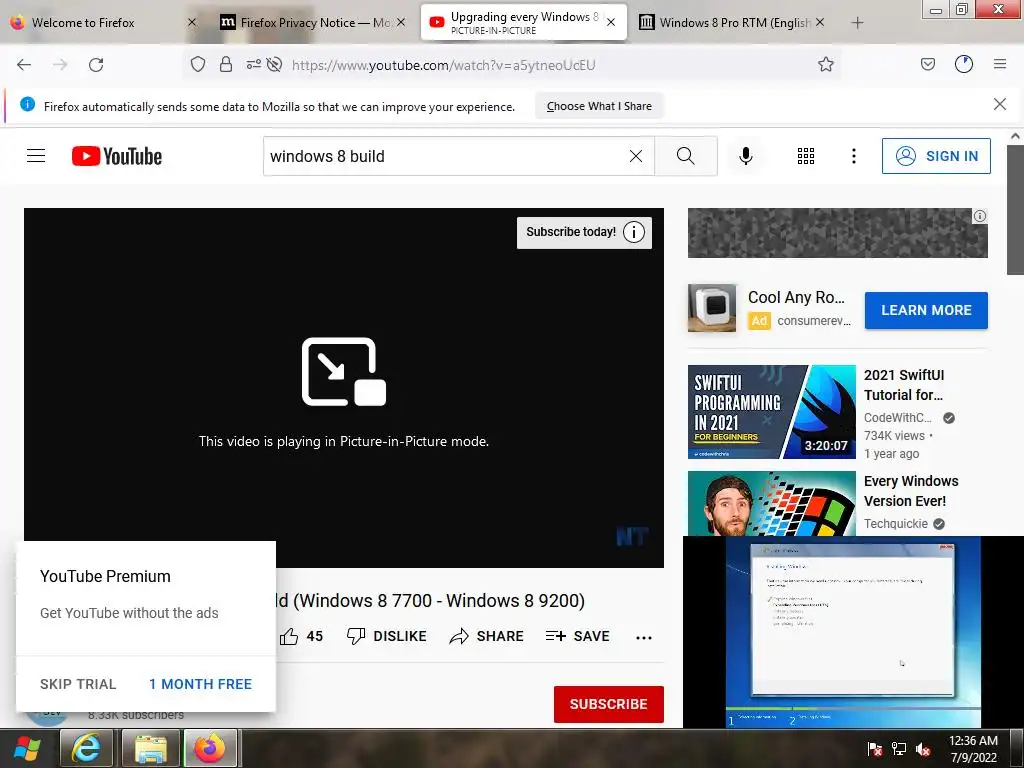Image resolution: width=1024 pixels, height=768 pixels.
Task: Open the YouTube apps grid
Action: [x=806, y=156]
